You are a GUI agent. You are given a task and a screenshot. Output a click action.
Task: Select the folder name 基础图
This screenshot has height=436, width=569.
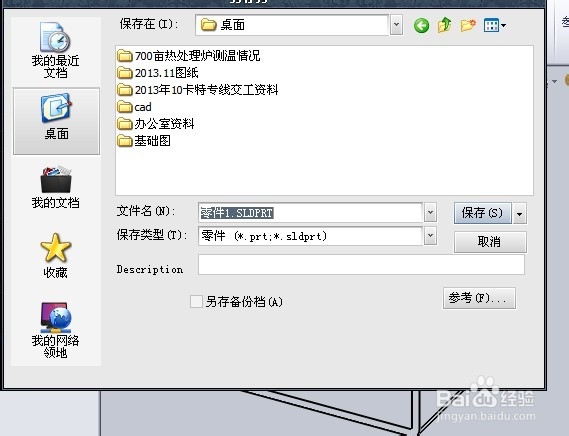[x=152, y=141]
